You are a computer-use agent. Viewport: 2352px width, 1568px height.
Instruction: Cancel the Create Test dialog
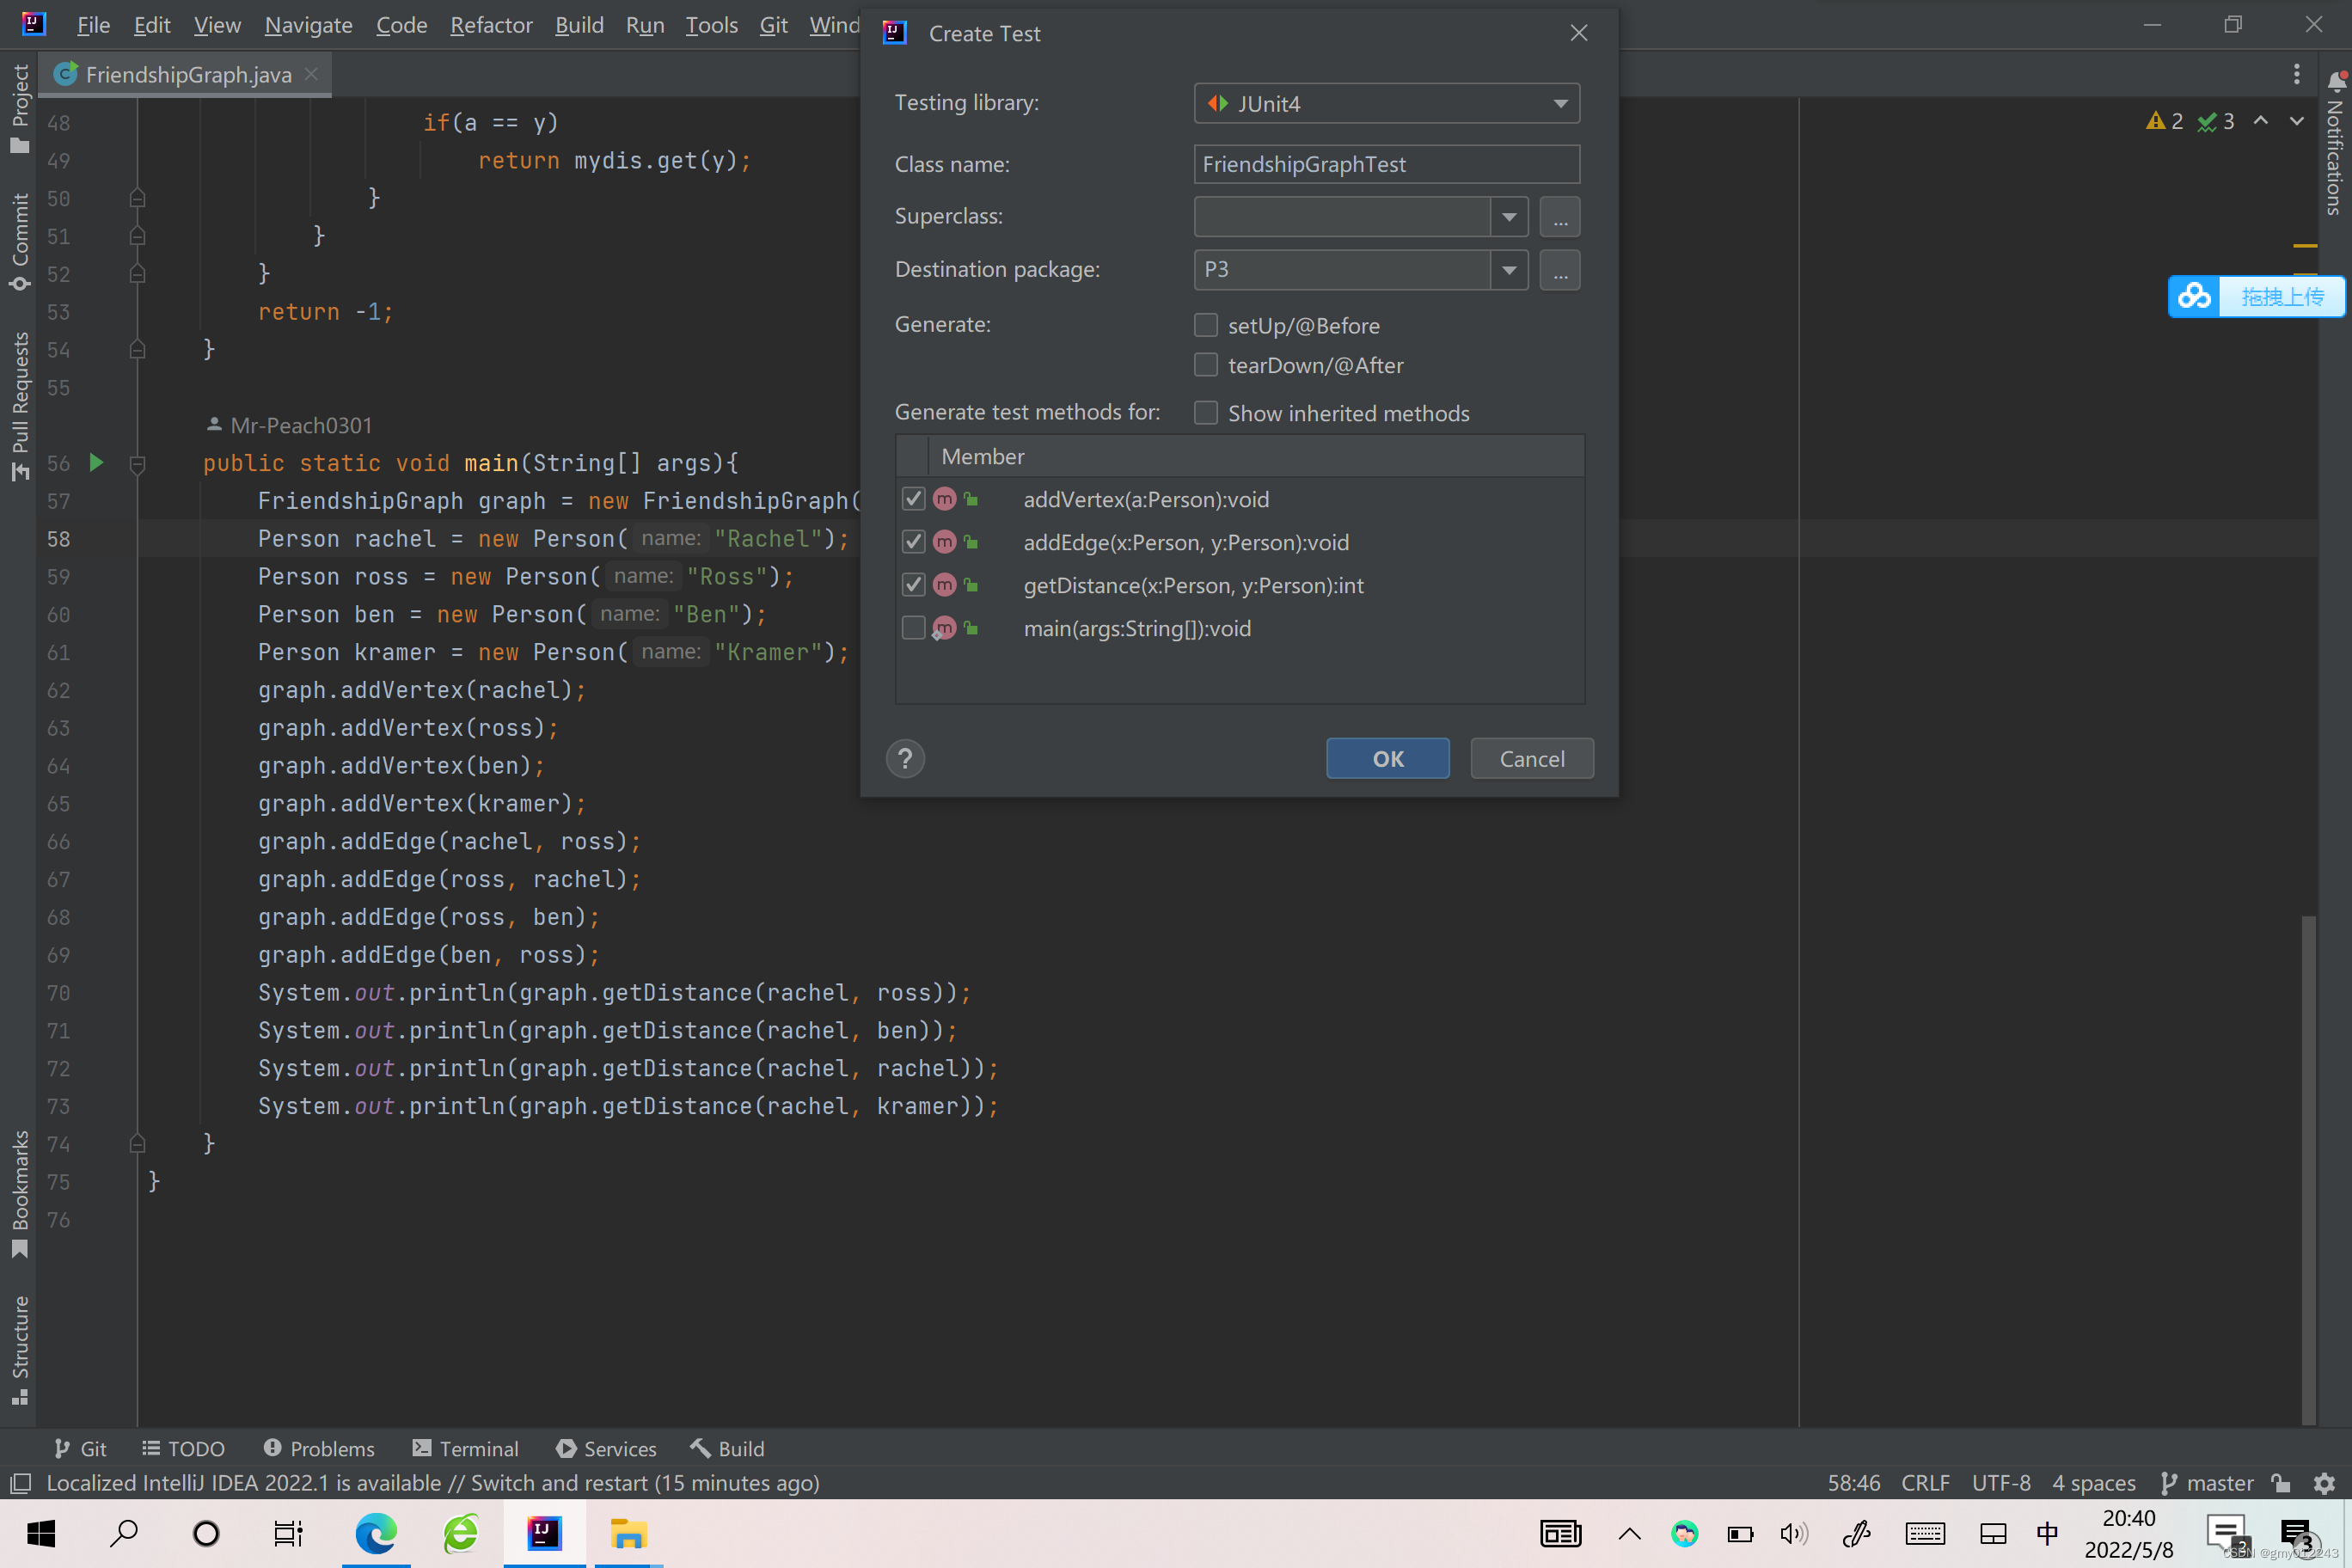pos(1531,758)
